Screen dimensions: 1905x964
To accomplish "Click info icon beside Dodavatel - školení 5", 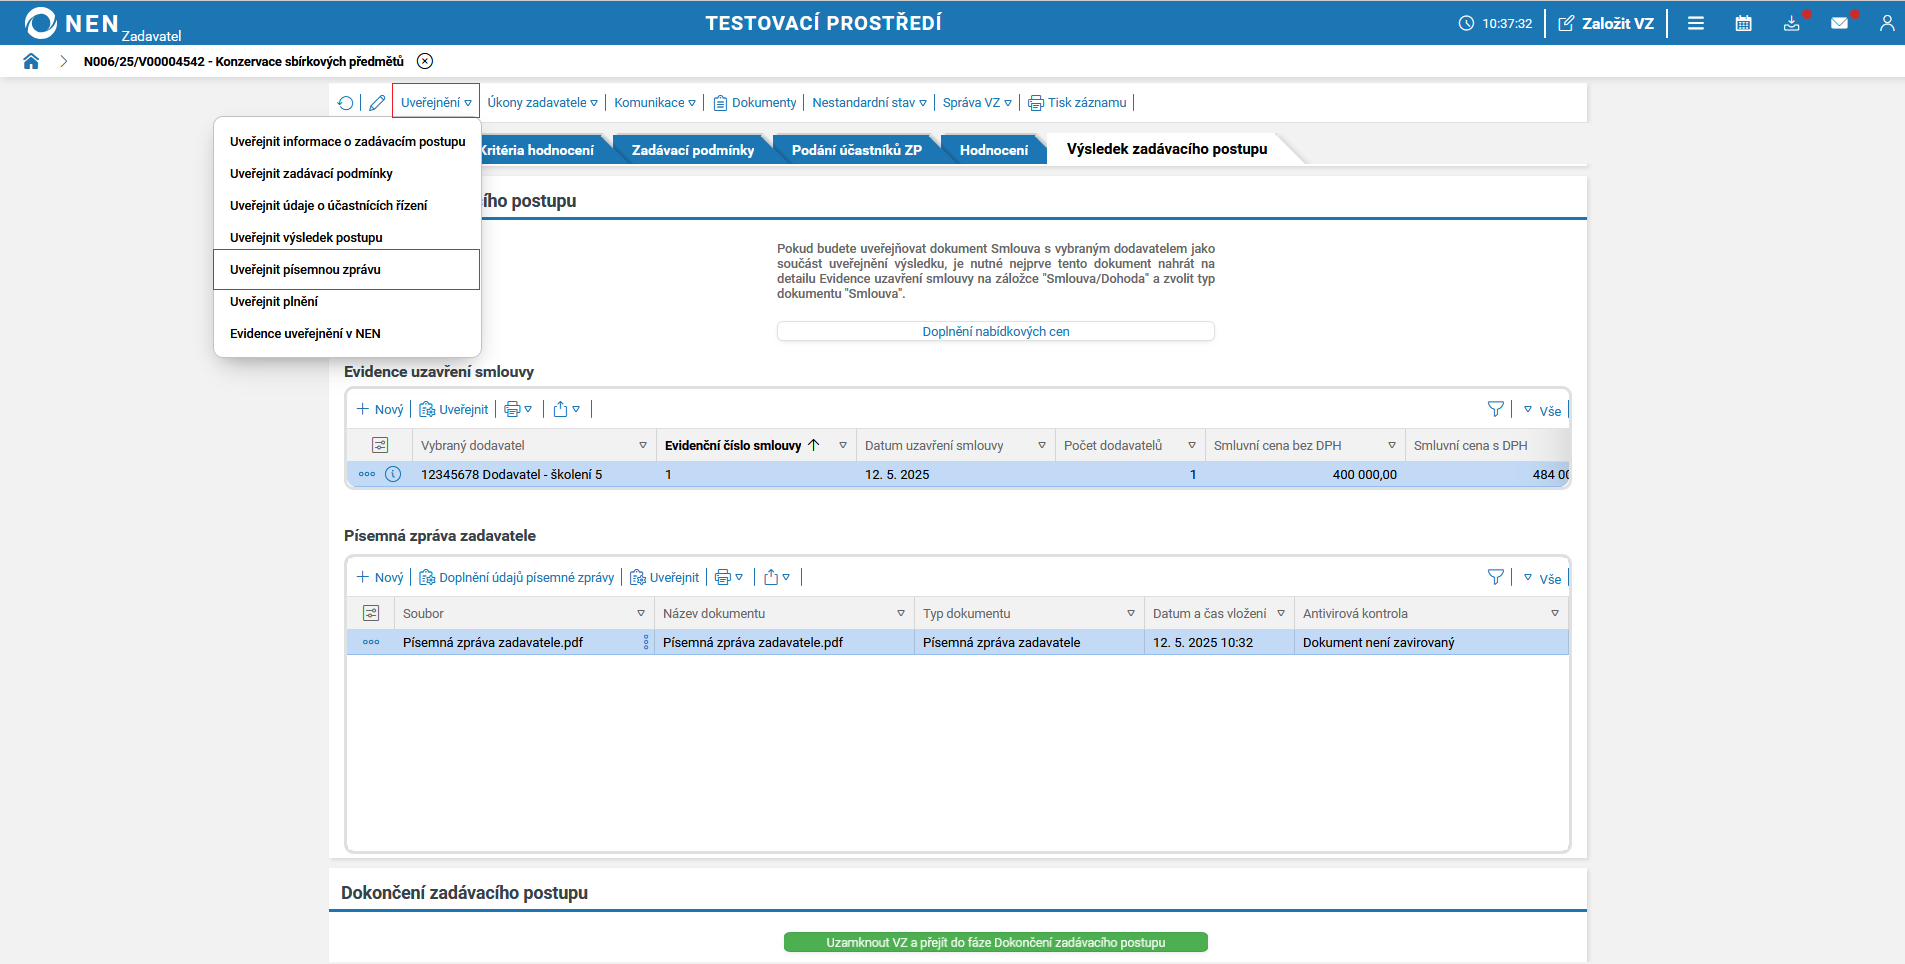I will coord(393,474).
